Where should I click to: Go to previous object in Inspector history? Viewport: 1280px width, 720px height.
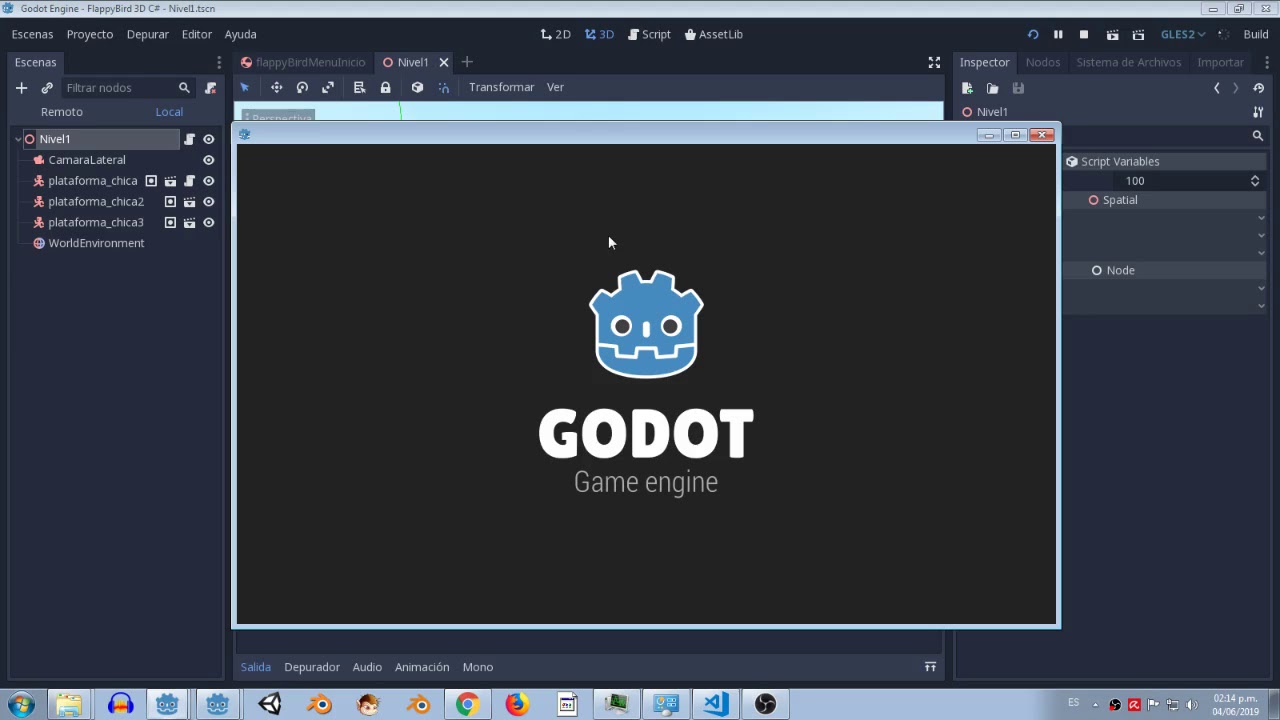tap(1217, 88)
